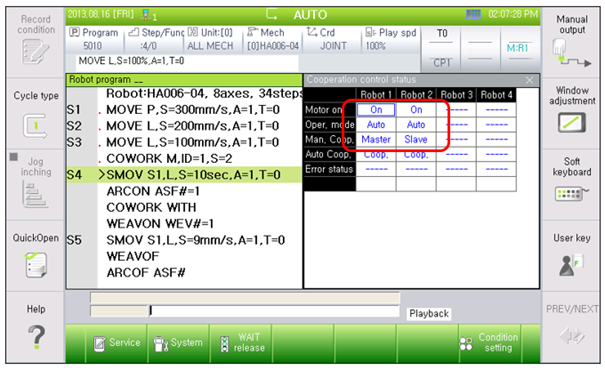Select step S5 SMOV line
Viewport: 605px width, 370px height.
(x=184, y=240)
